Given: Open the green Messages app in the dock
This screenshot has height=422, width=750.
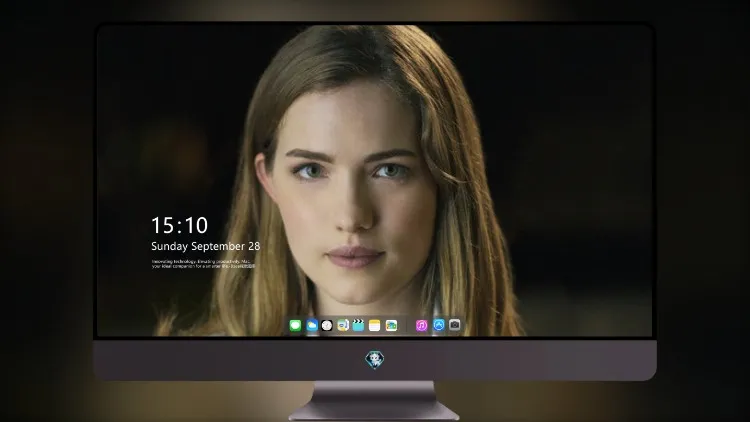Looking at the screenshot, I should point(295,325).
